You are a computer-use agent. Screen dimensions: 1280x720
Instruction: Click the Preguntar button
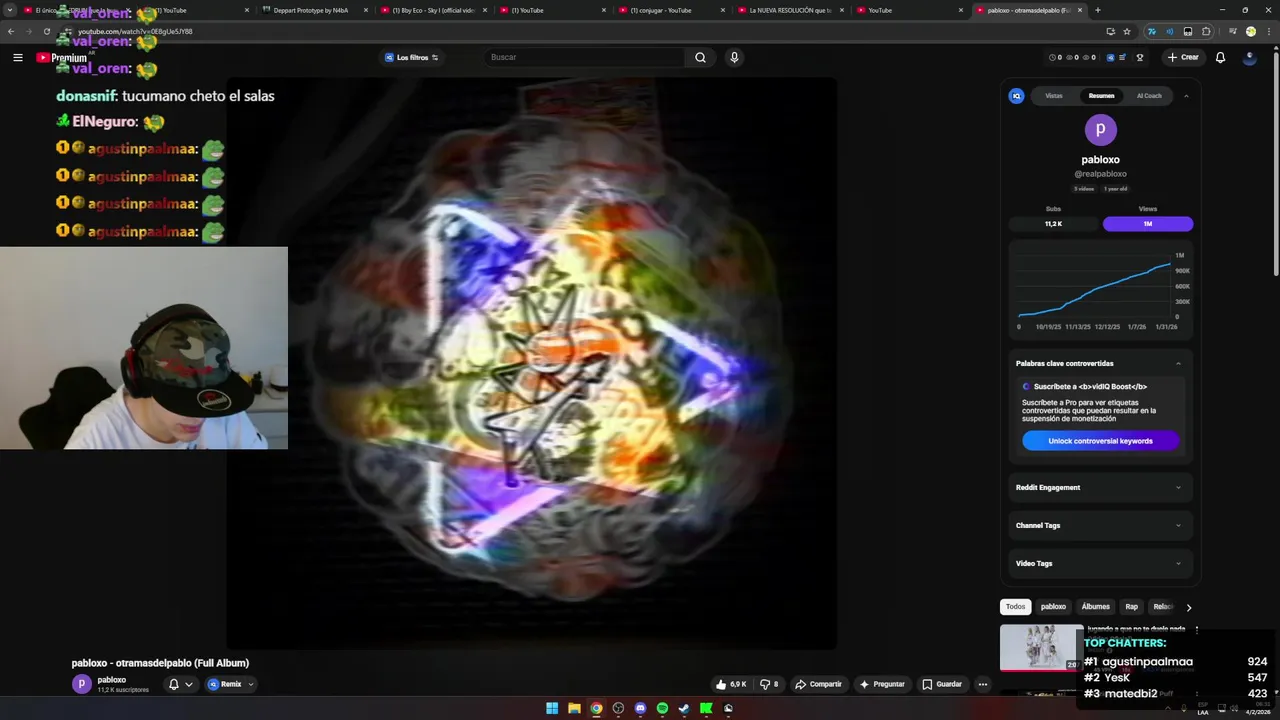[881, 684]
